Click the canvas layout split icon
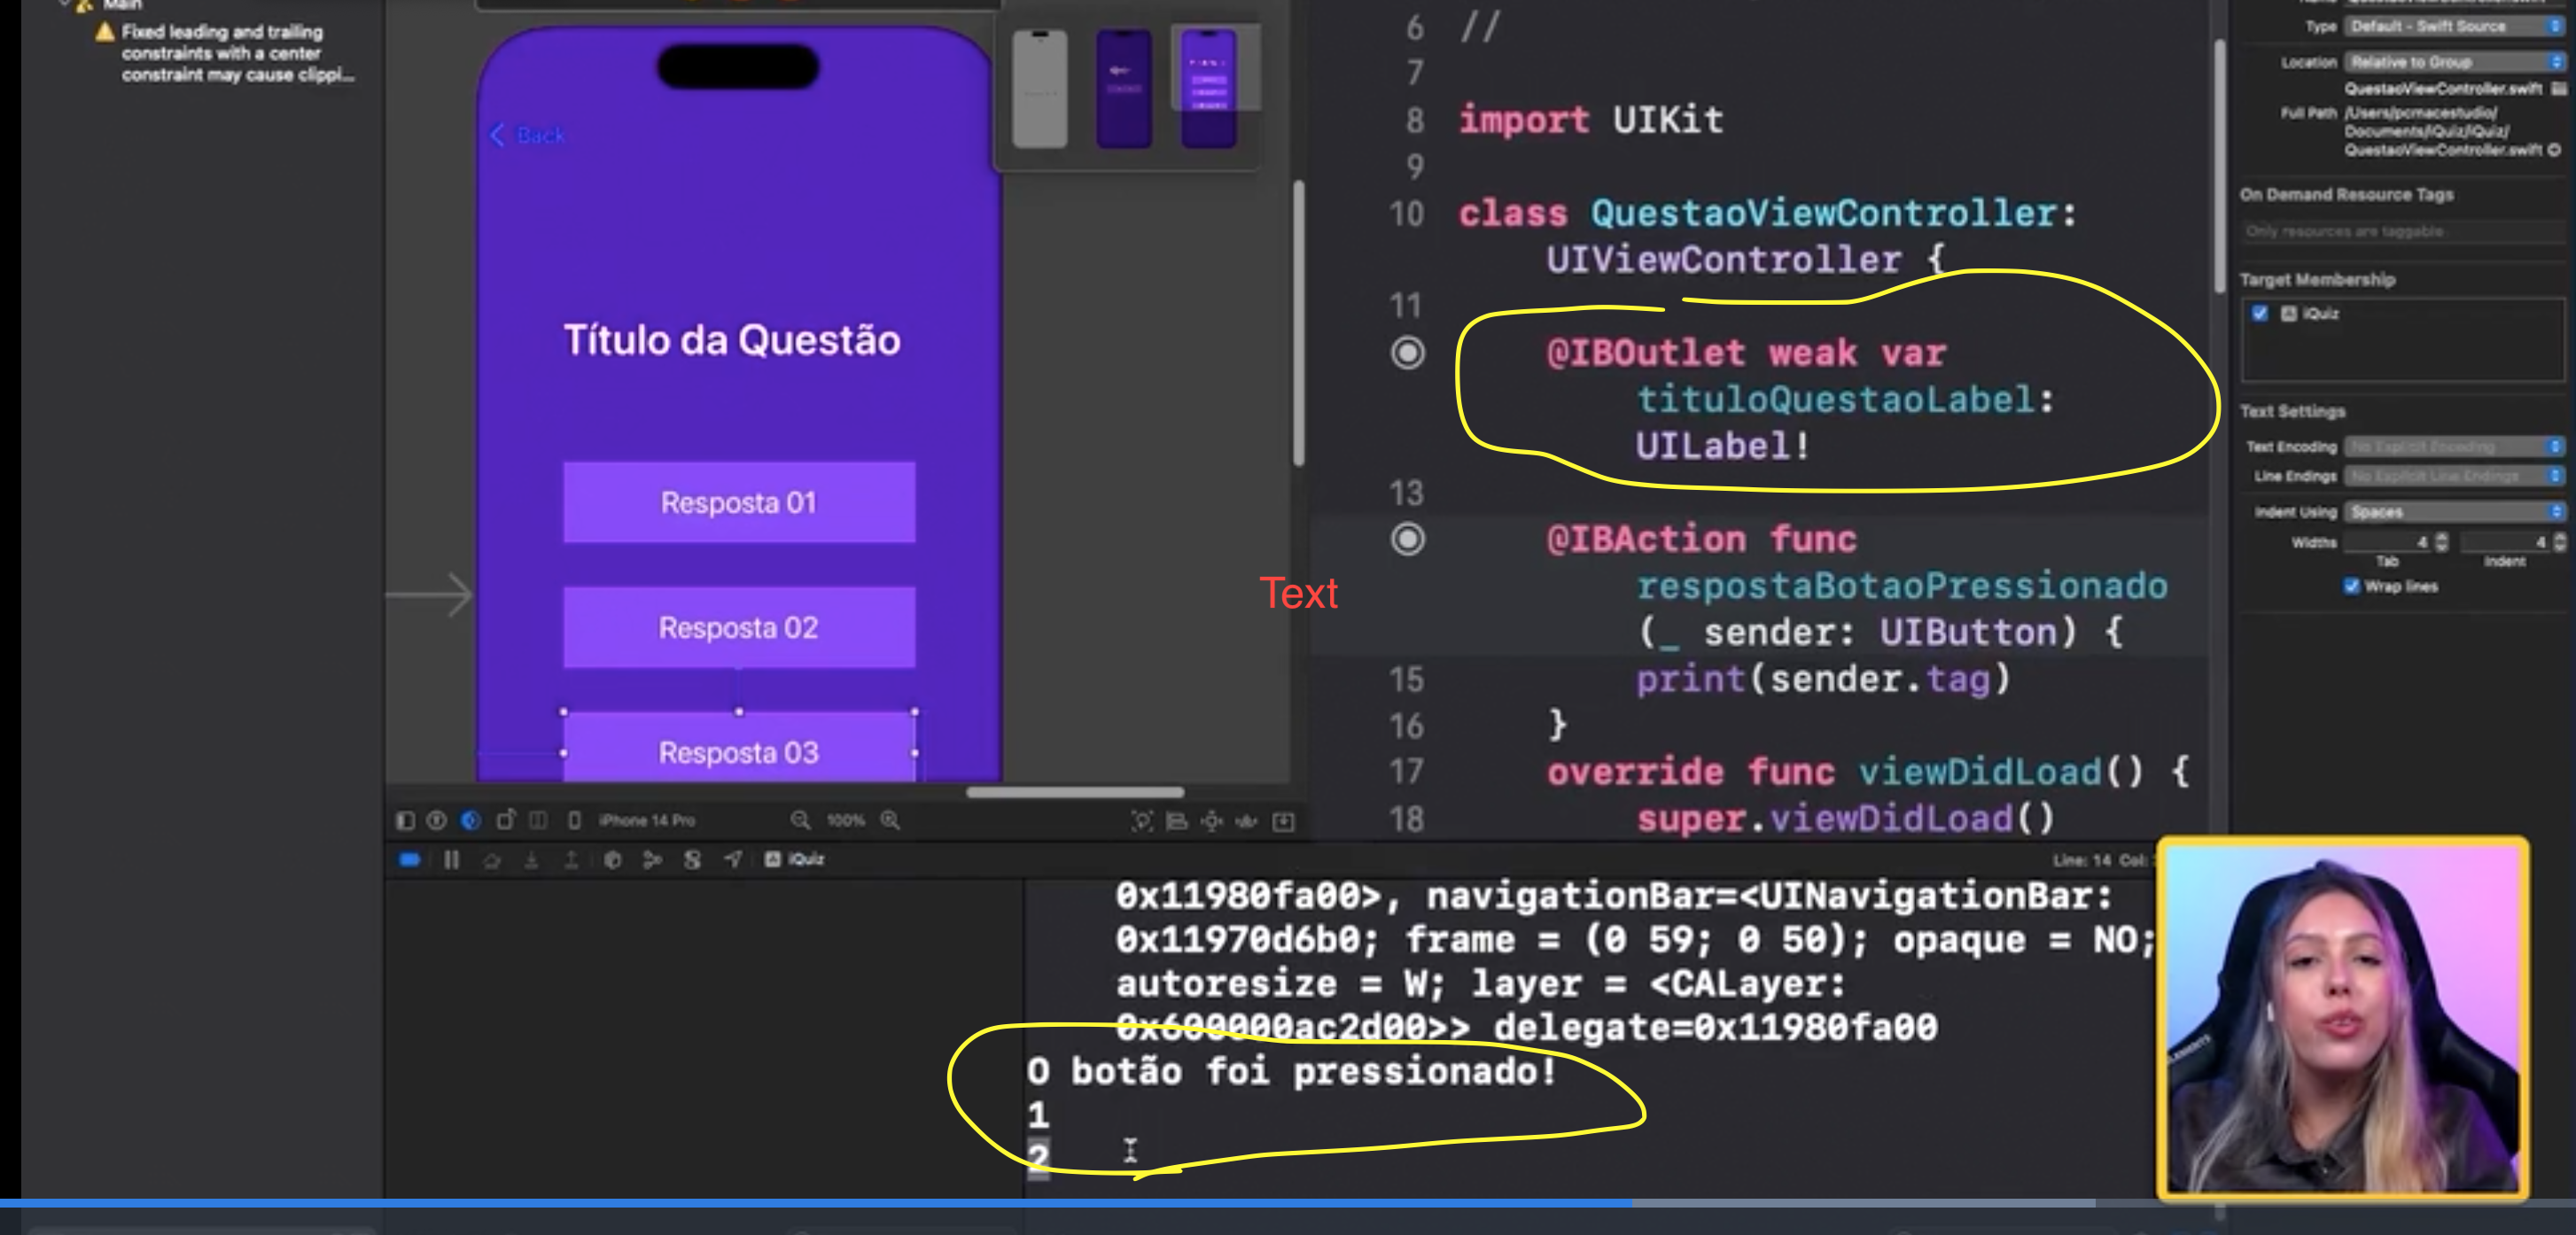 pyautogui.click(x=538, y=821)
